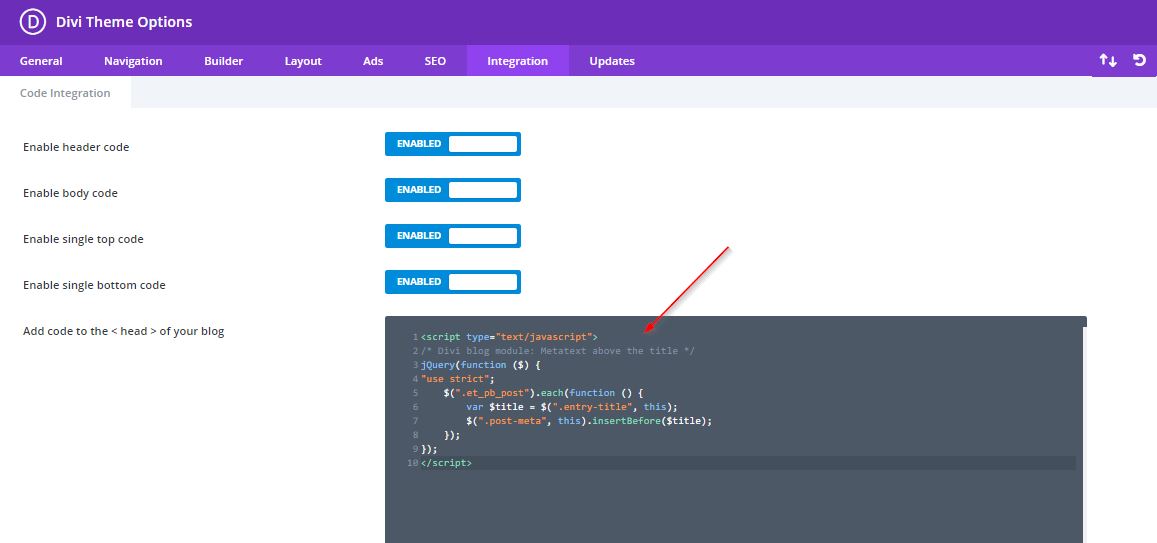This screenshot has width=1157, height=543.
Task: Open the General tab
Action: 41,60
